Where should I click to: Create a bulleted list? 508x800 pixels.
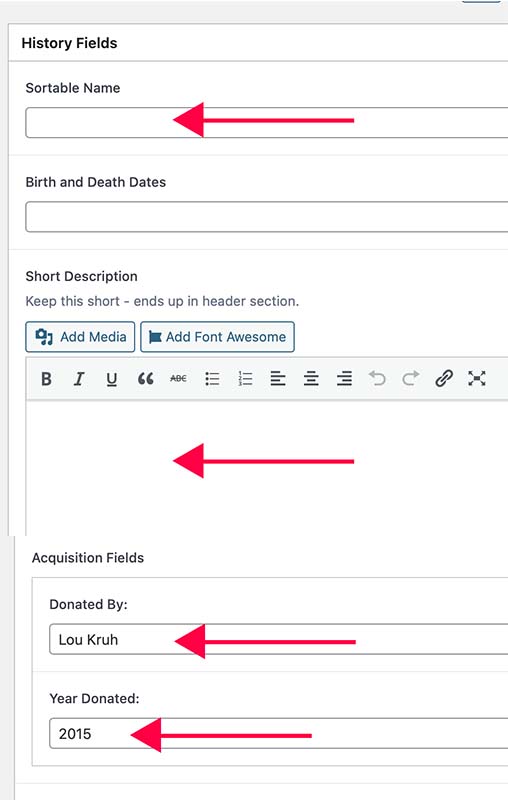(212, 379)
